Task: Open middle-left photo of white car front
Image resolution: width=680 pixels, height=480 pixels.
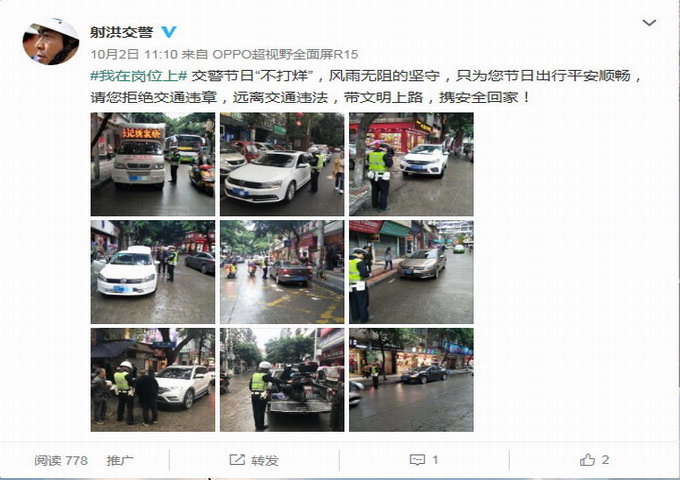Action: click(x=153, y=272)
